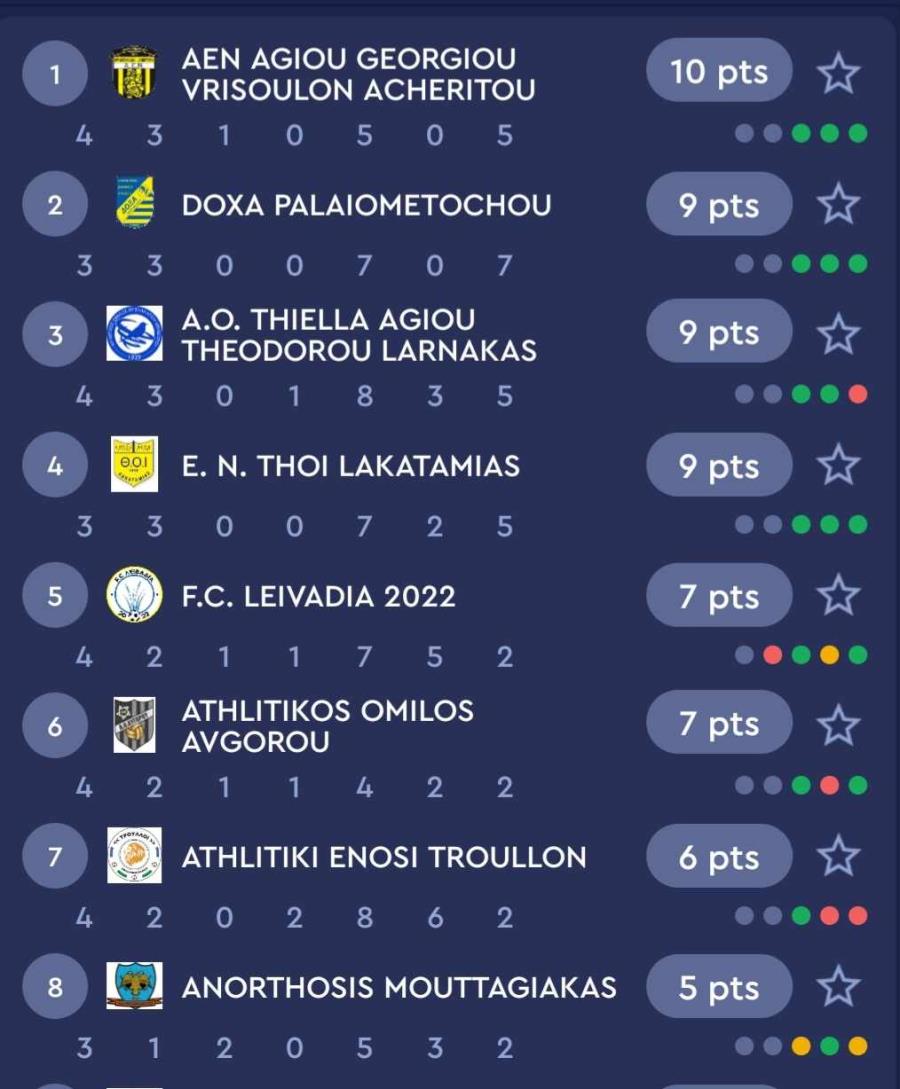900x1089 pixels.
Task: Favorite AEN Agiou Georgiou with star icon
Action: [838, 73]
